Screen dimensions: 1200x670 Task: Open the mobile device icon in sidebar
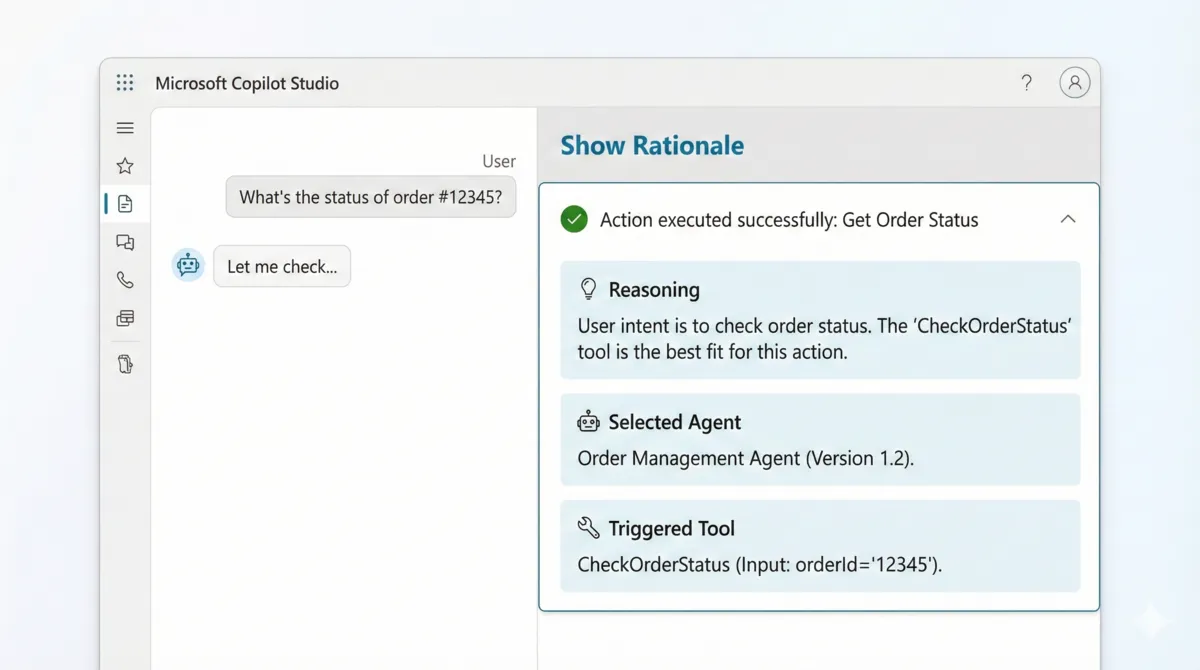(x=124, y=363)
